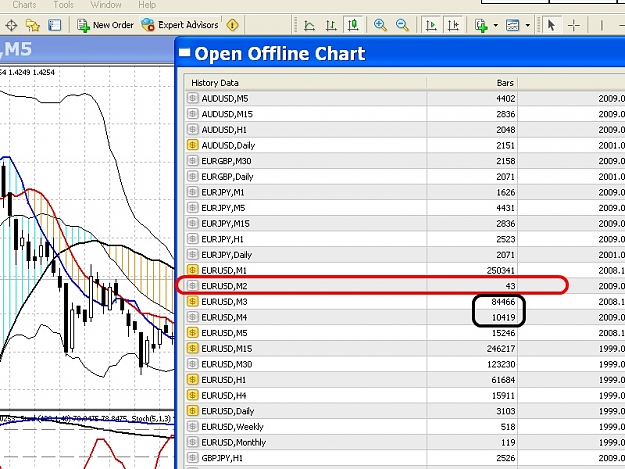625x469 pixels.
Task: Click the 250341 bars value
Action: pos(501,271)
